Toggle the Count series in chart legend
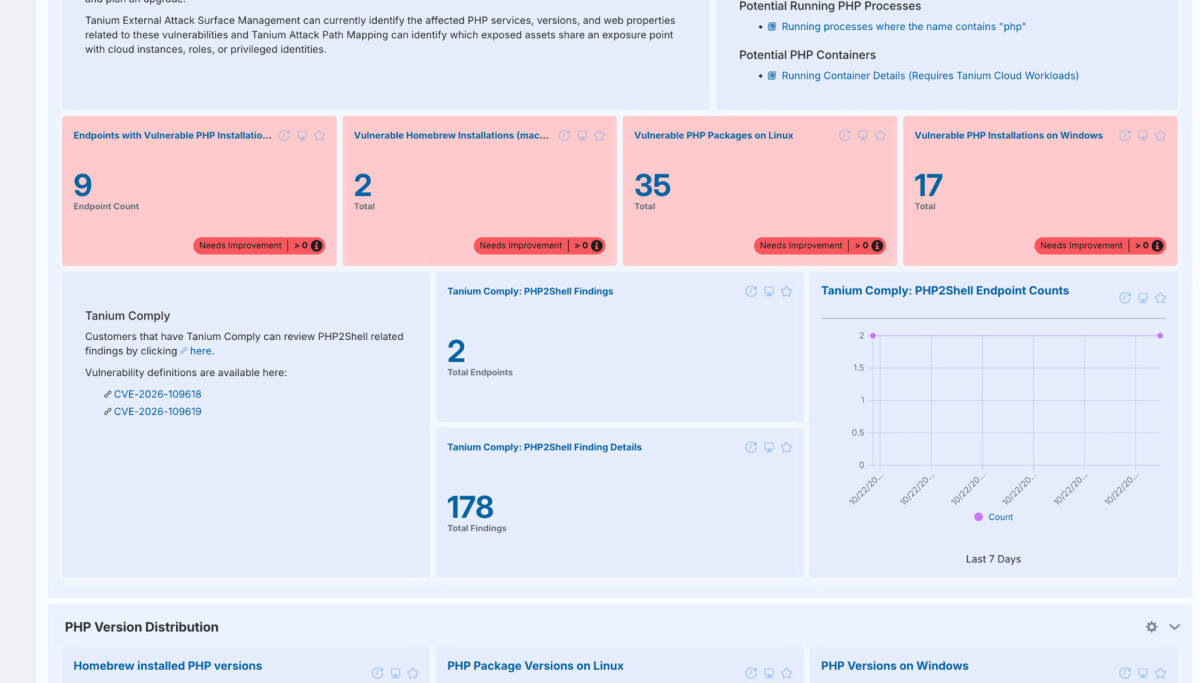This screenshot has height=683, width=1200. click(x=994, y=517)
